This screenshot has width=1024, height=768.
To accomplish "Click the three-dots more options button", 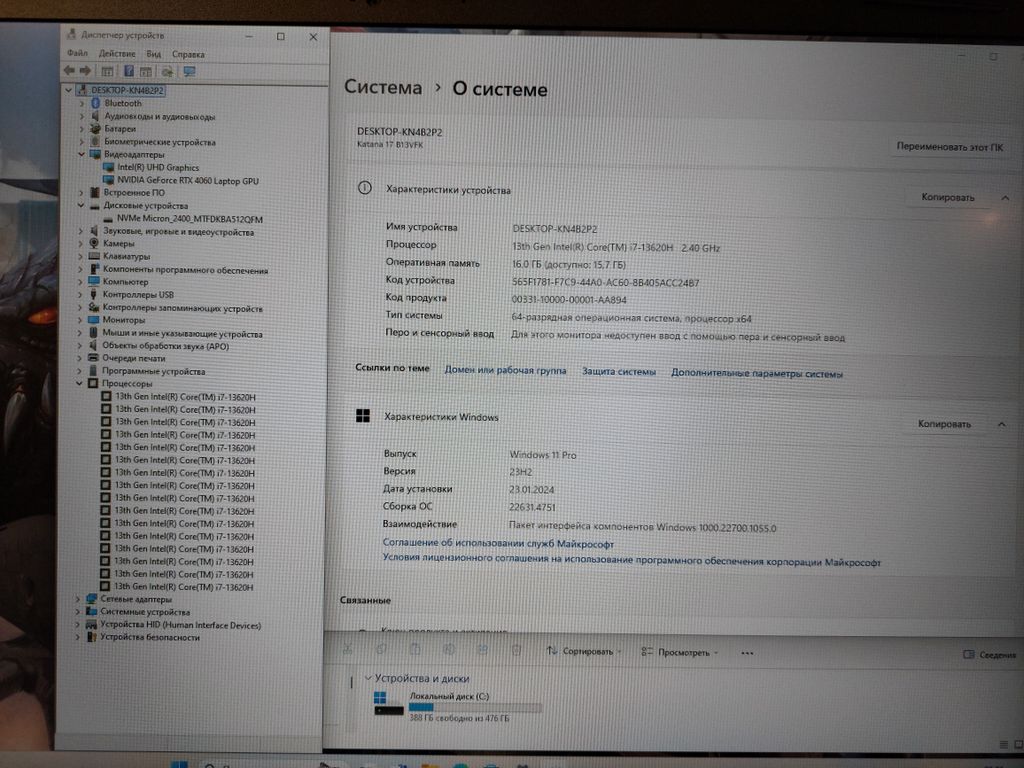I will point(747,652).
